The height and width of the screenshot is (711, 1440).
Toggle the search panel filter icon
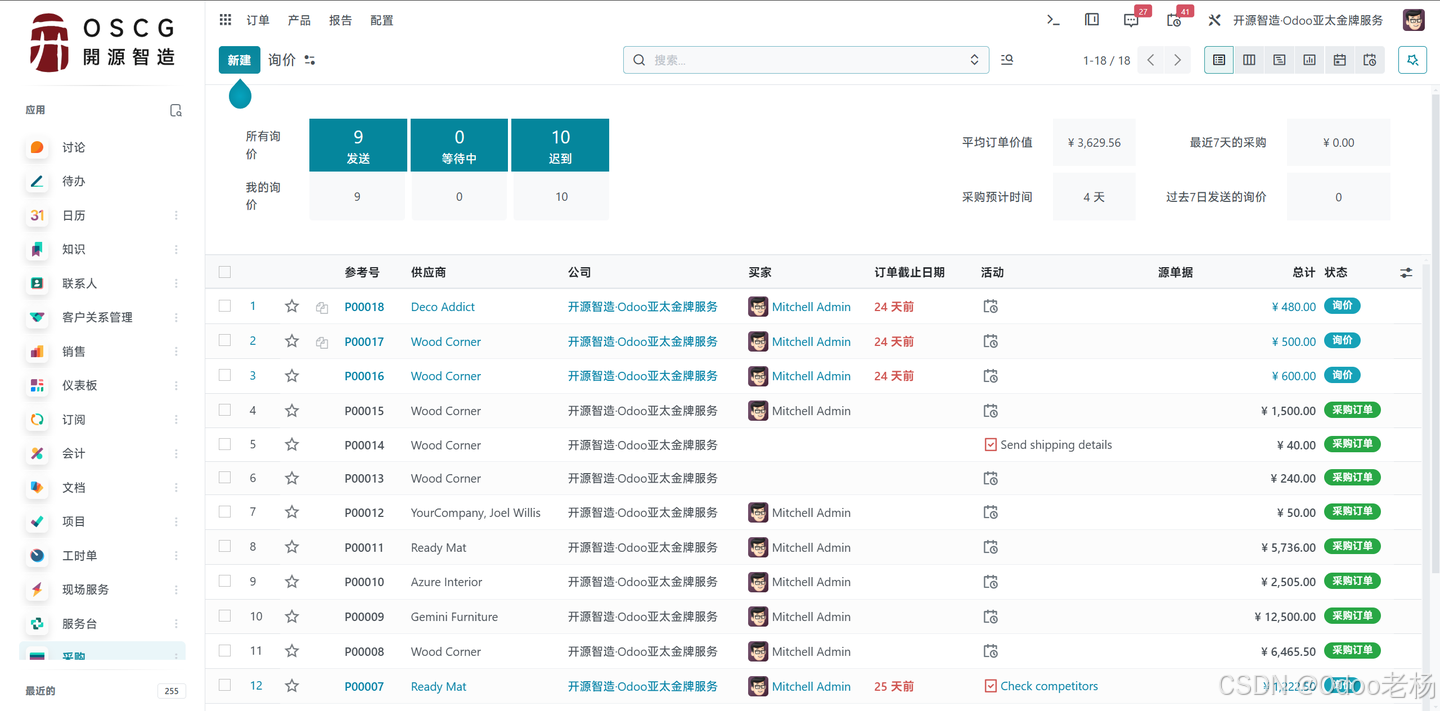point(1007,60)
